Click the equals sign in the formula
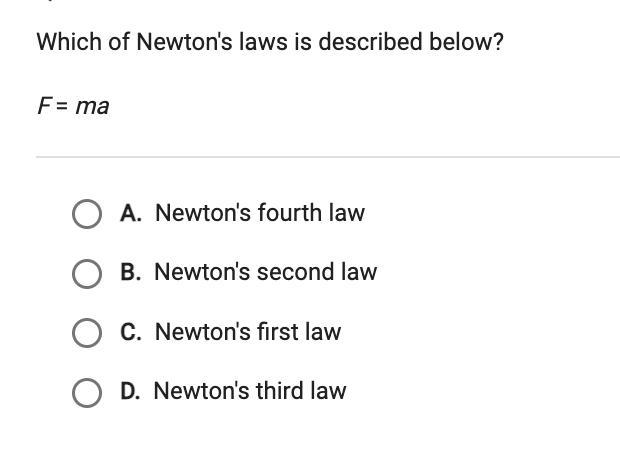The height and width of the screenshot is (460, 620). click(x=60, y=106)
